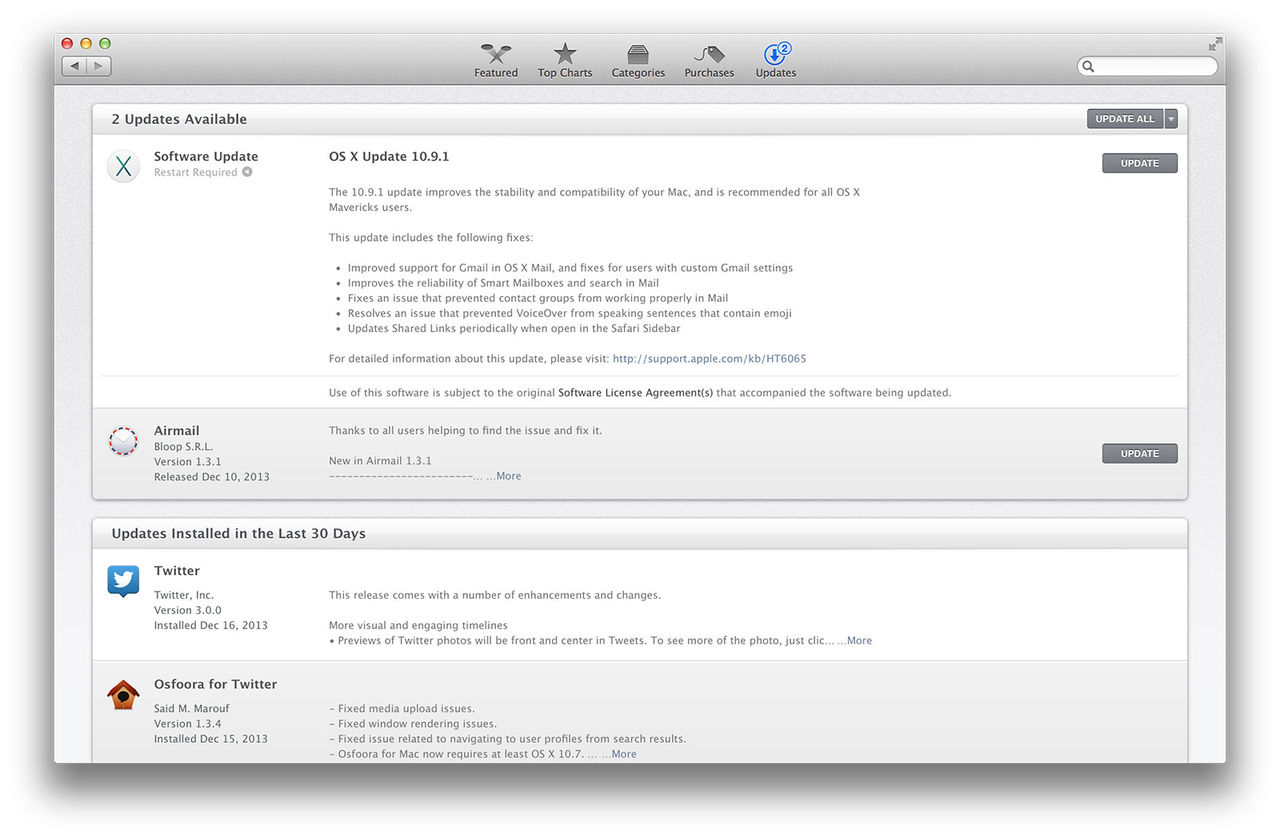View Purchases via its toolbar icon
1280x838 pixels.
pyautogui.click(x=708, y=55)
